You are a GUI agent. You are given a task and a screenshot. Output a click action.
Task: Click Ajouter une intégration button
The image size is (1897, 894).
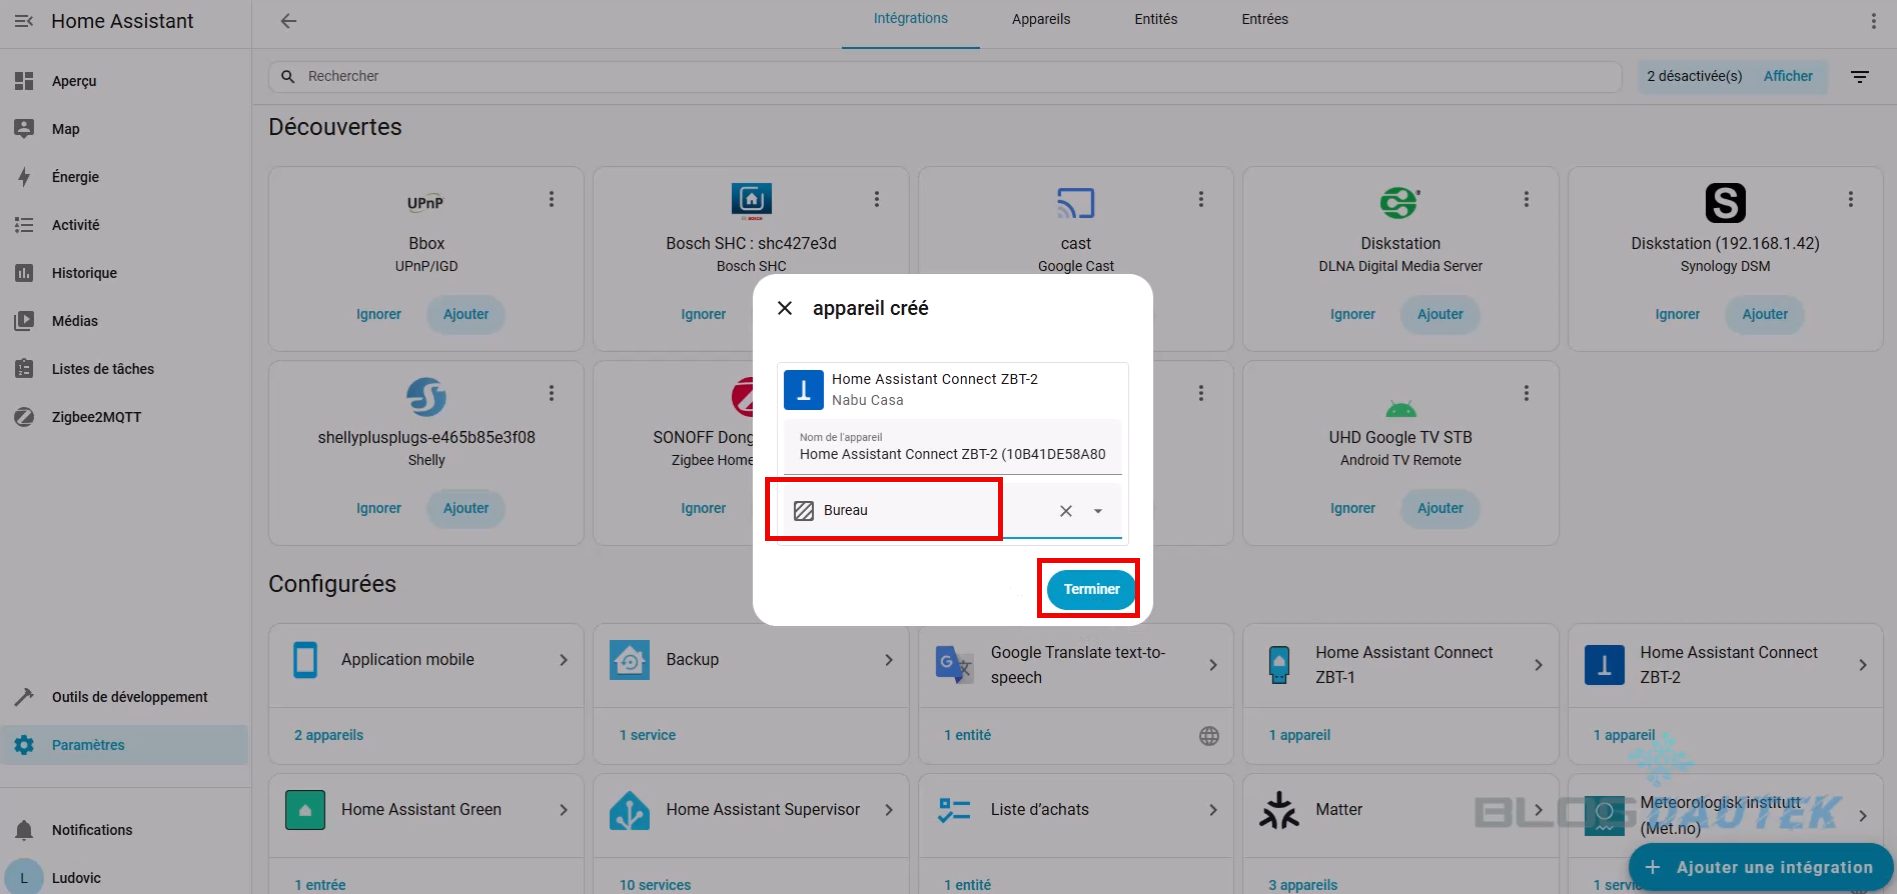(x=1760, y=867)
